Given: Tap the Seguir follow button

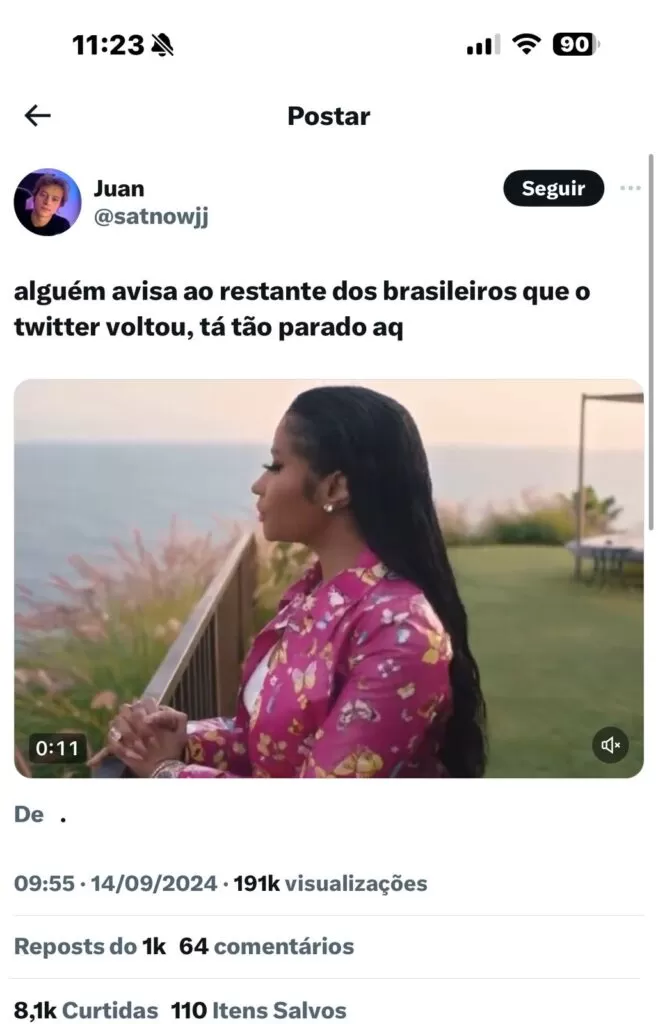Looking at the screenshot, I should [554, 188].
